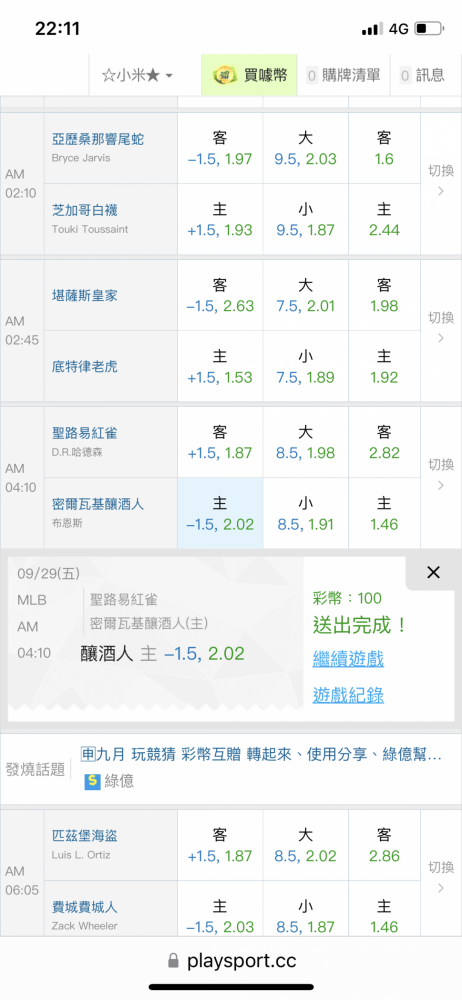Open the 九月 玩競猜 hot topic link
462x1000 pixels.
[x=270, y=754]
